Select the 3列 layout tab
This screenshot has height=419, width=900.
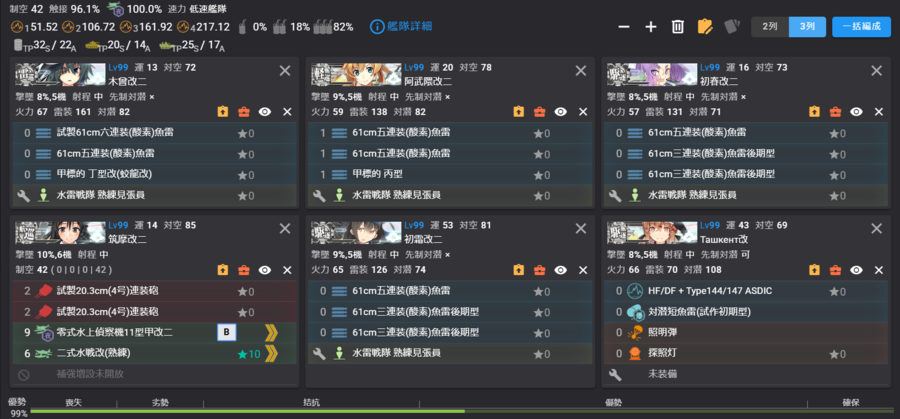(807, 27)
